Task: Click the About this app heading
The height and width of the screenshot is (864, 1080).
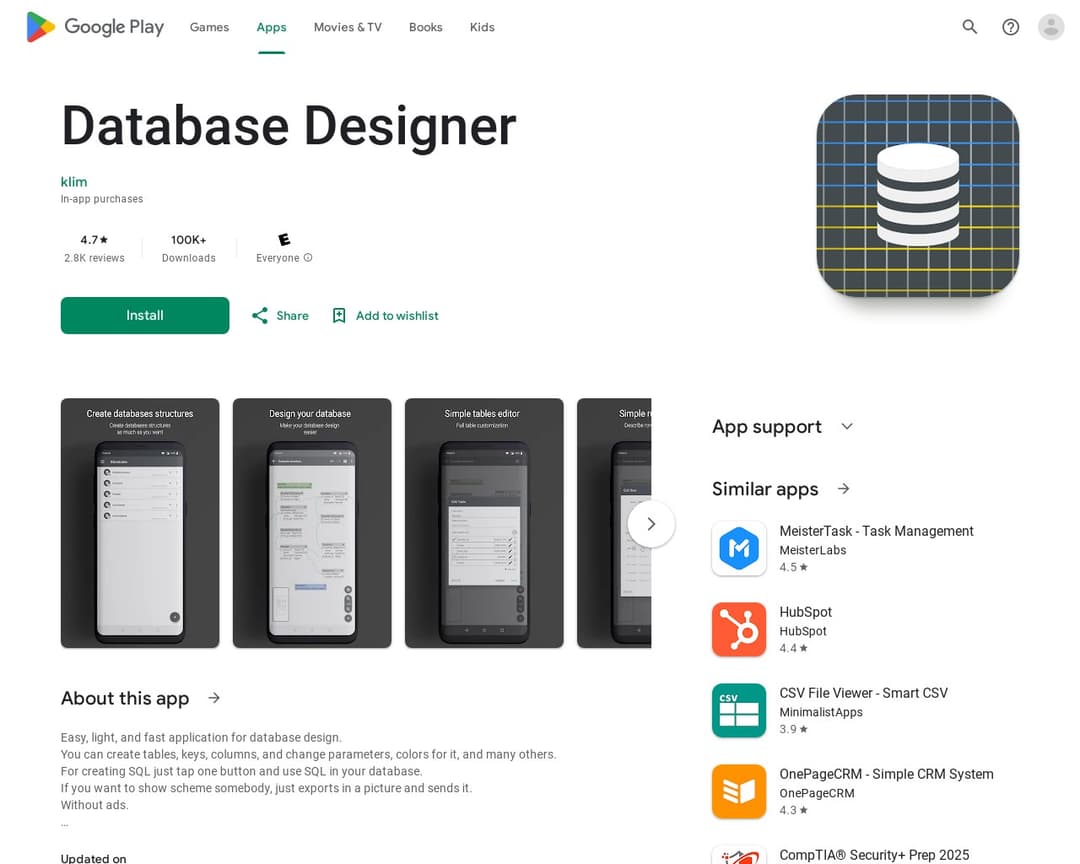Action: coord(125,698)
